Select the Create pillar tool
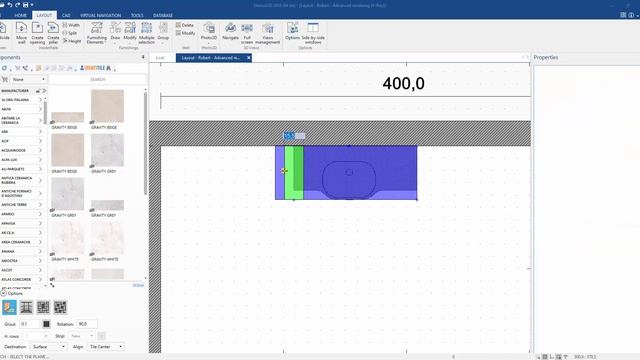The width and height of the screenshot is (640, 360). click(x=53, y=33)
